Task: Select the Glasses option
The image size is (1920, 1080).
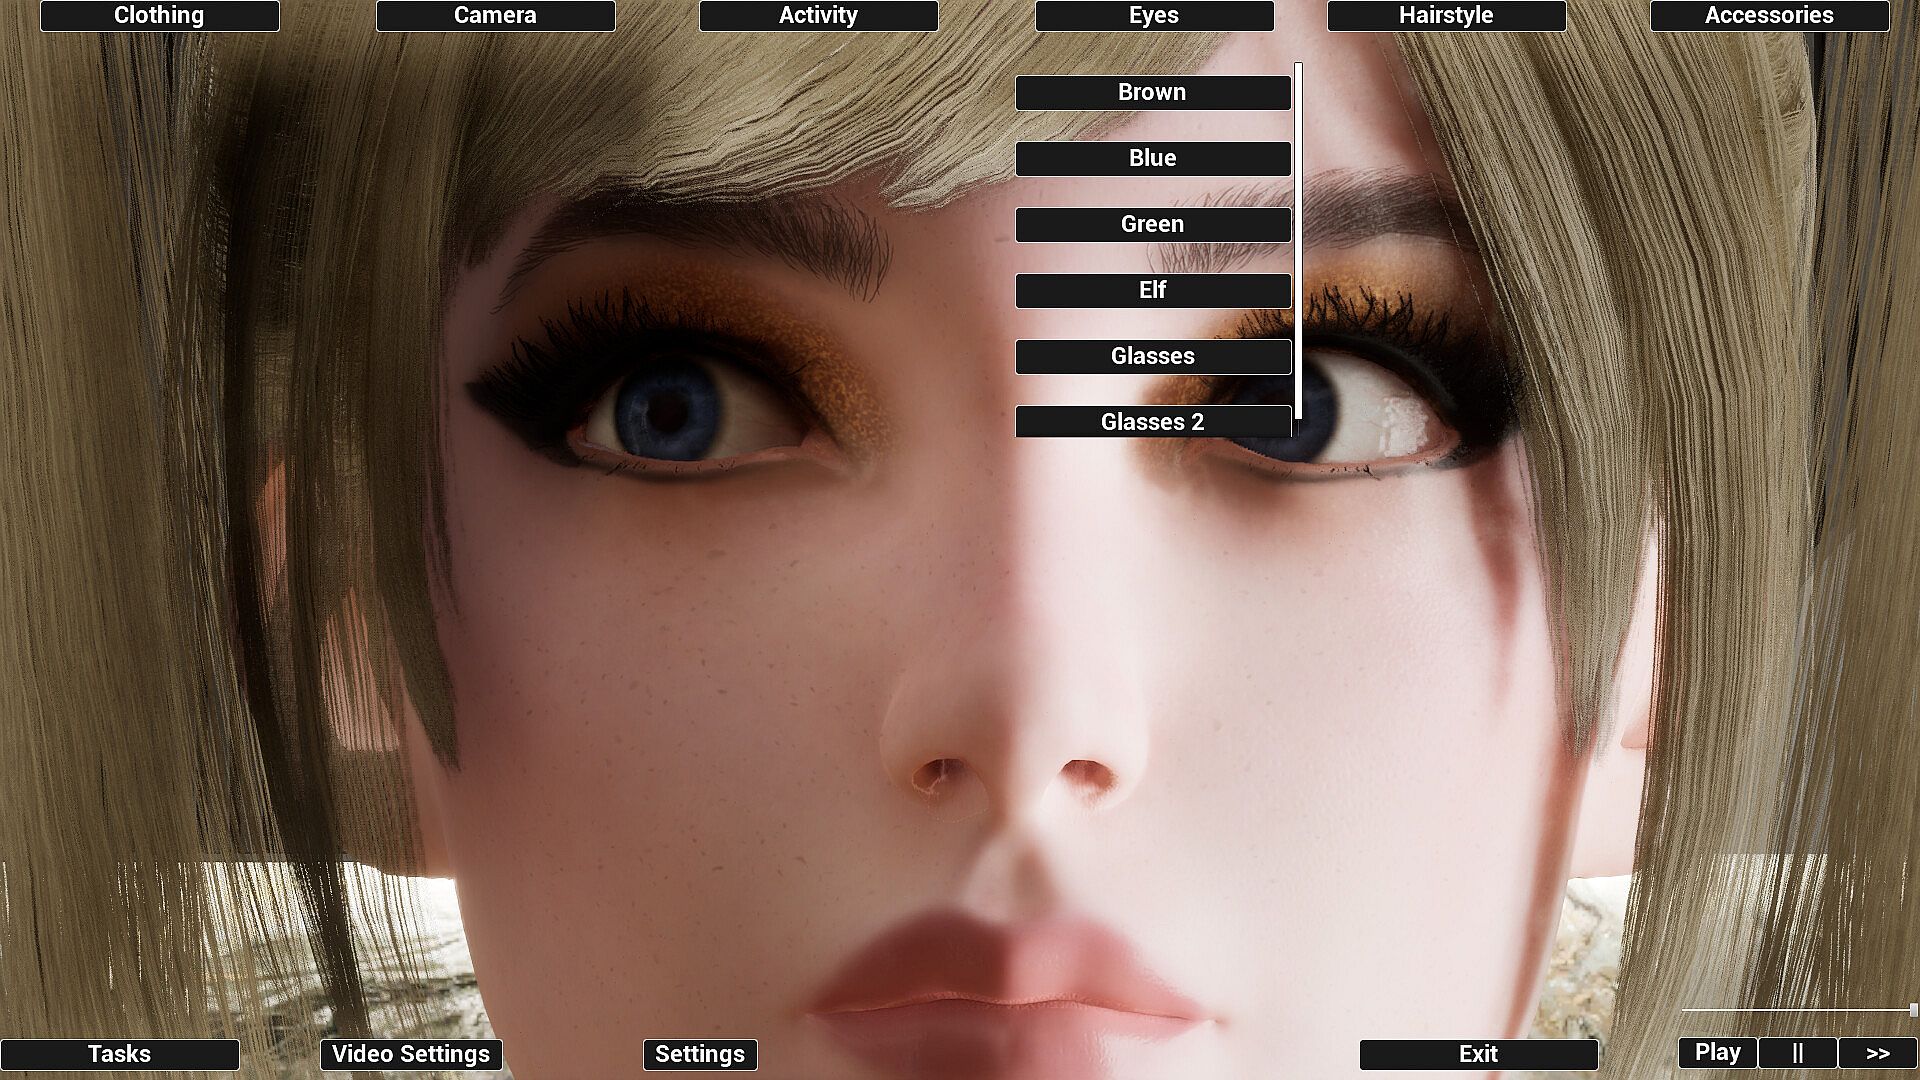Action: coord(1152,357)
